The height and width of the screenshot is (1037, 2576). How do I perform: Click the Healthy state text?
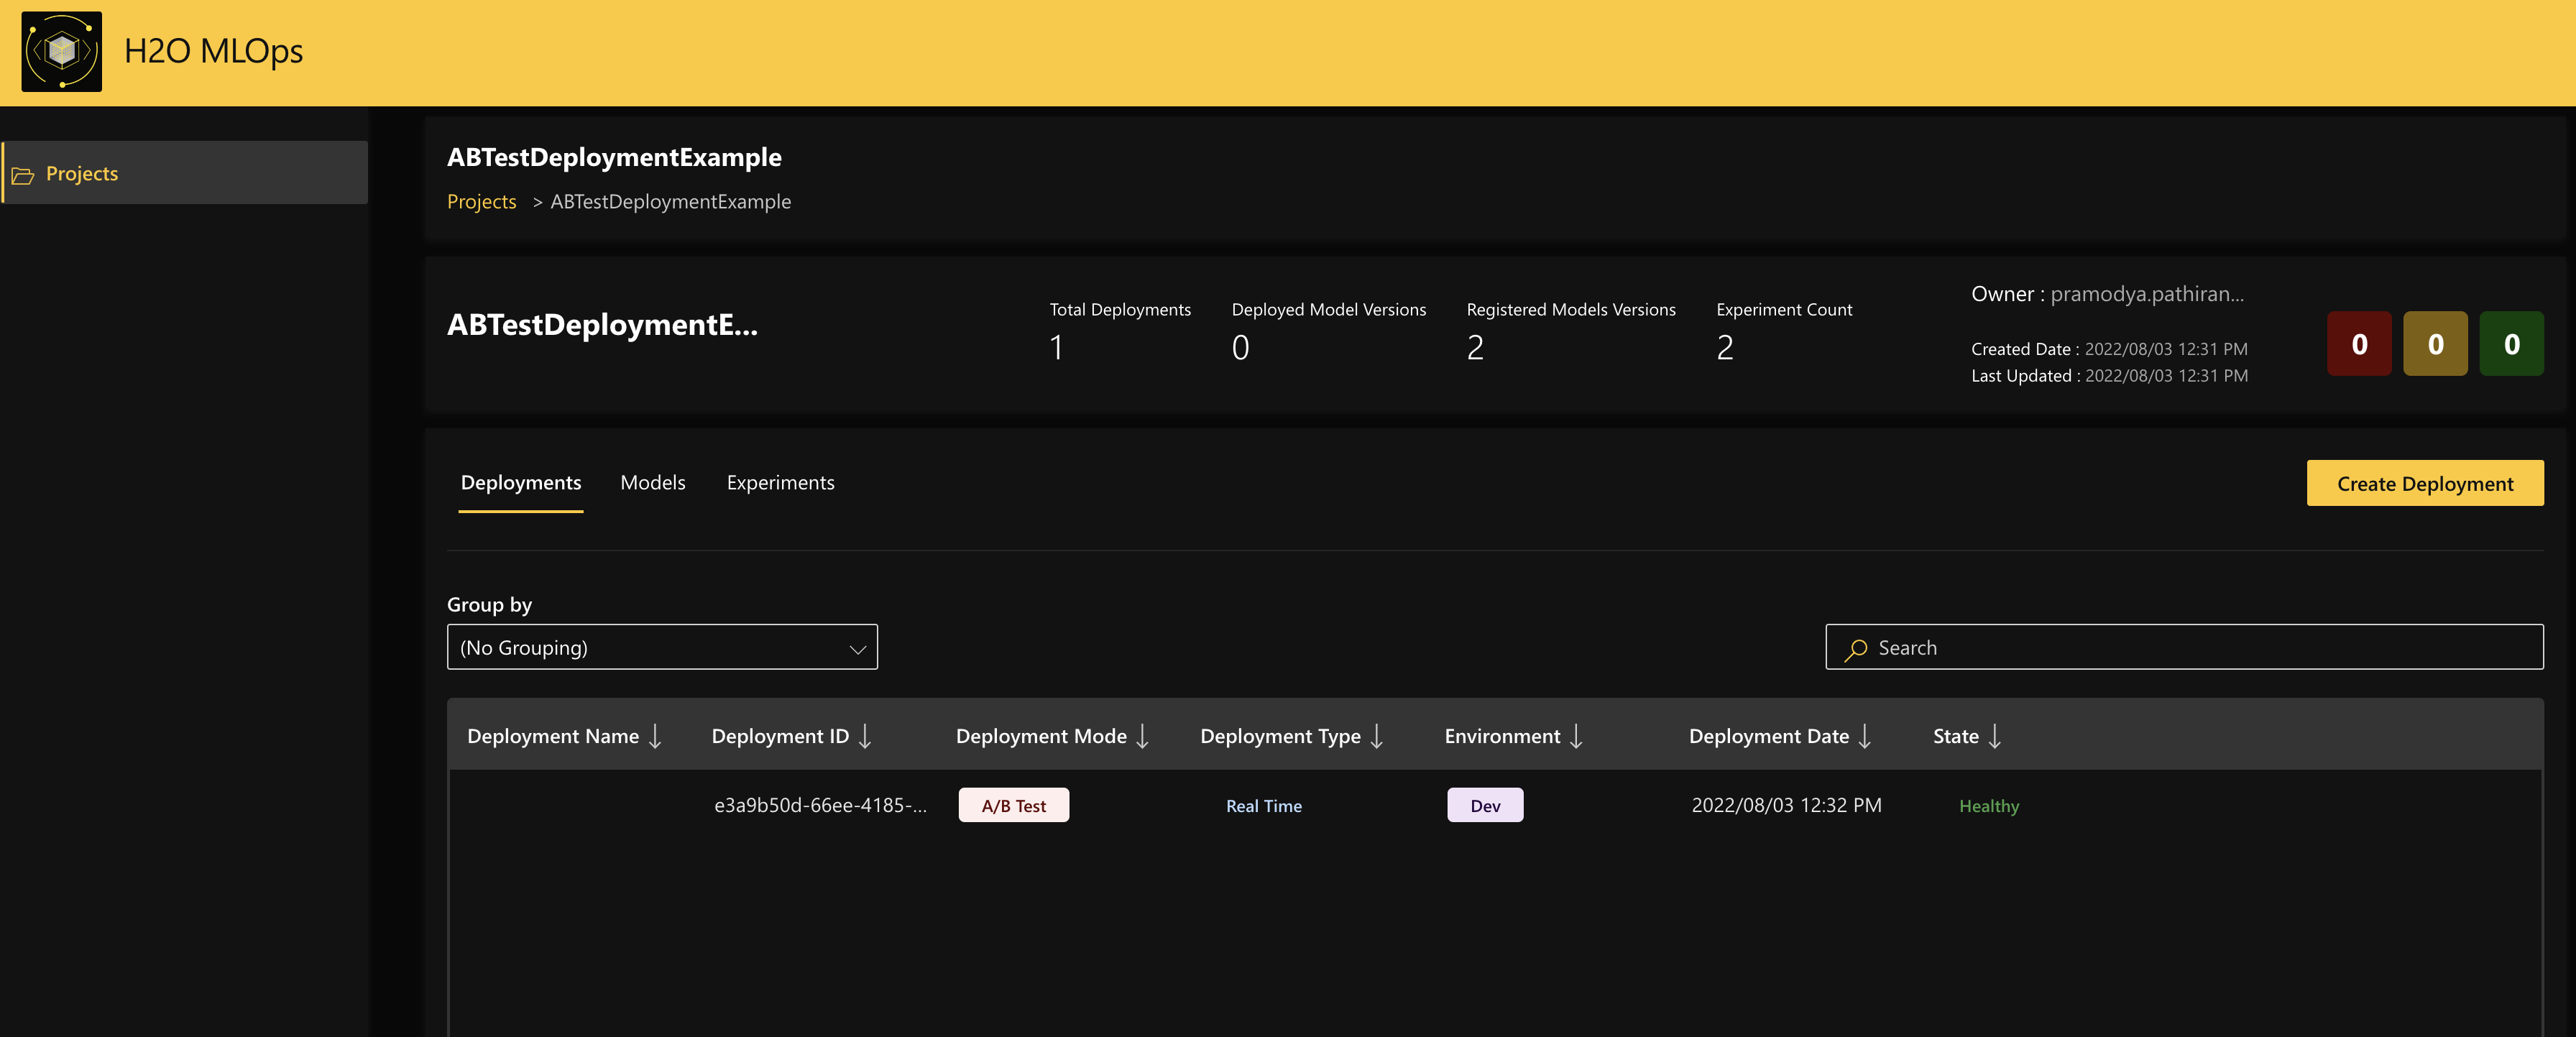click(1989, 806)
